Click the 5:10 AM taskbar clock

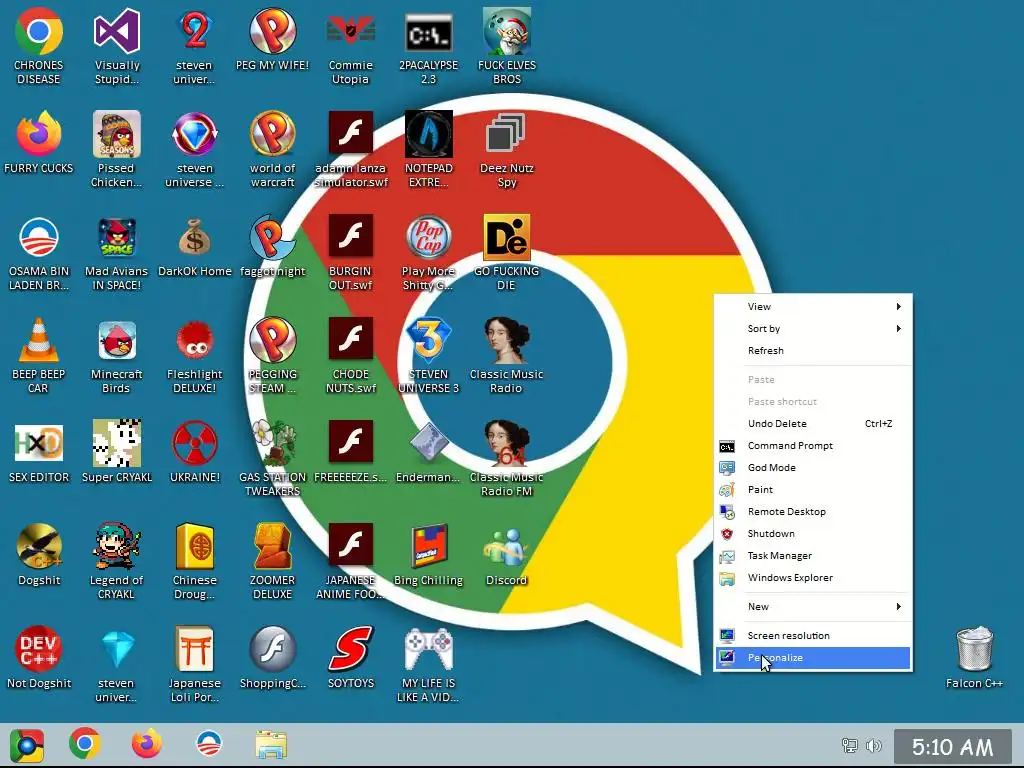(952, 746)
